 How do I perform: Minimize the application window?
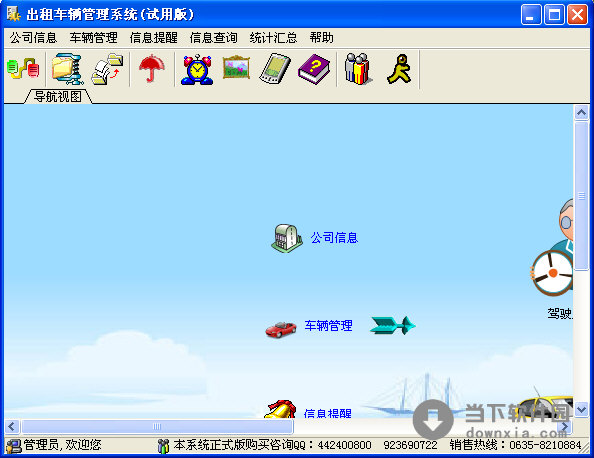[531, 15]
